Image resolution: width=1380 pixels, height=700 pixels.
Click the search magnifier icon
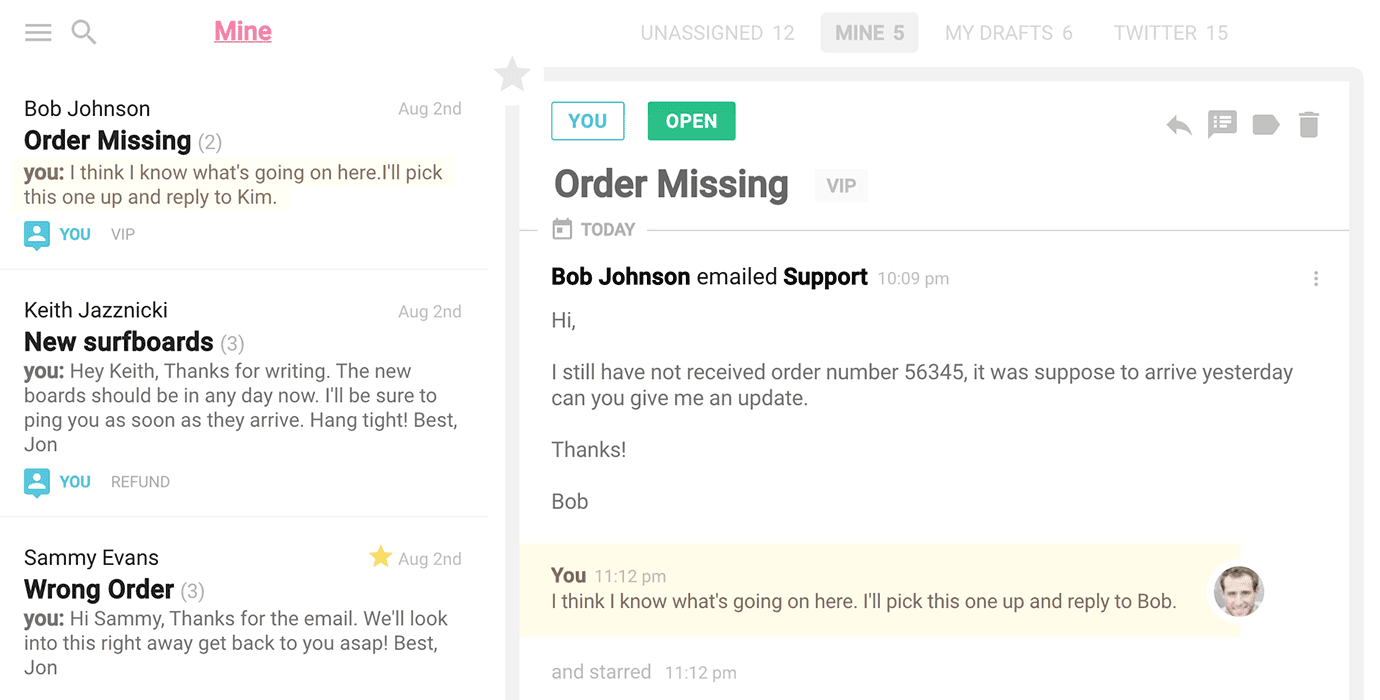[84, 33]
